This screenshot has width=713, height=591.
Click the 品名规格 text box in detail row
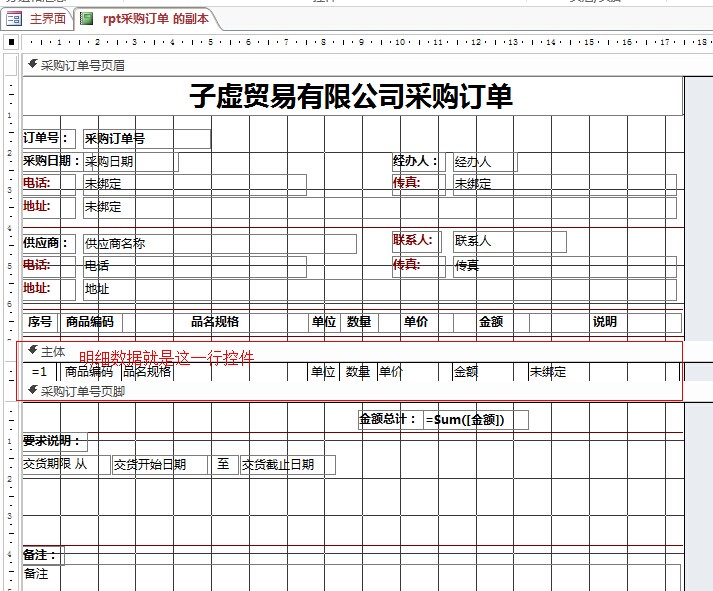[x=216, y=372]
